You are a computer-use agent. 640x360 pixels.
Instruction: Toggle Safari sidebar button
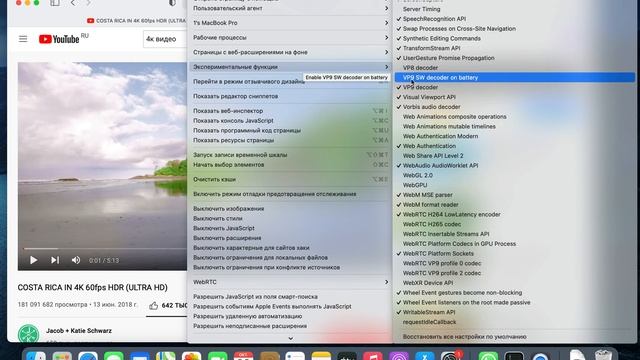[x=55, y=3]
